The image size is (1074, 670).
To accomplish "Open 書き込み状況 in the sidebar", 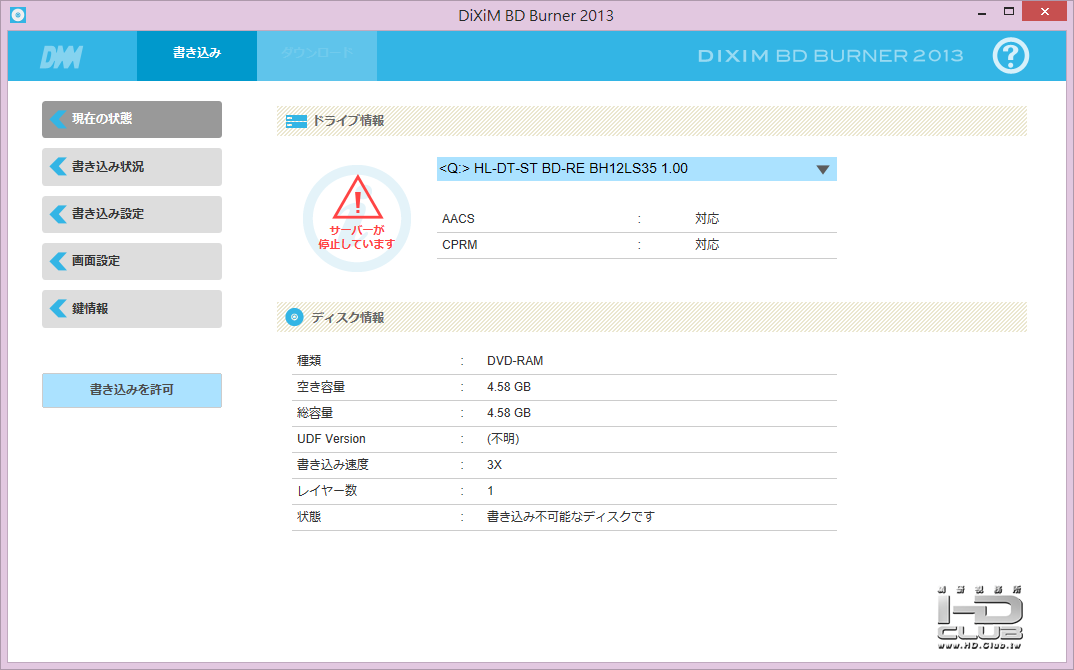I will 132,166.
